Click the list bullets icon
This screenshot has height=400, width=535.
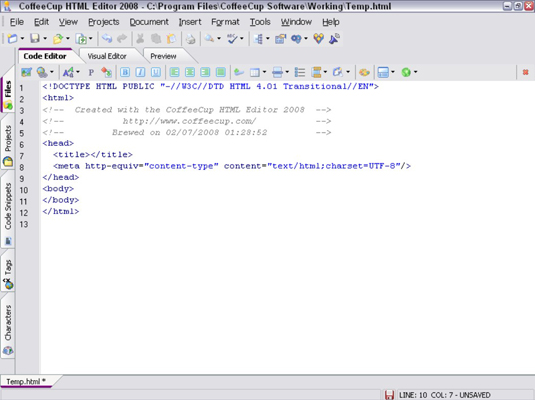tap(300, 72)
